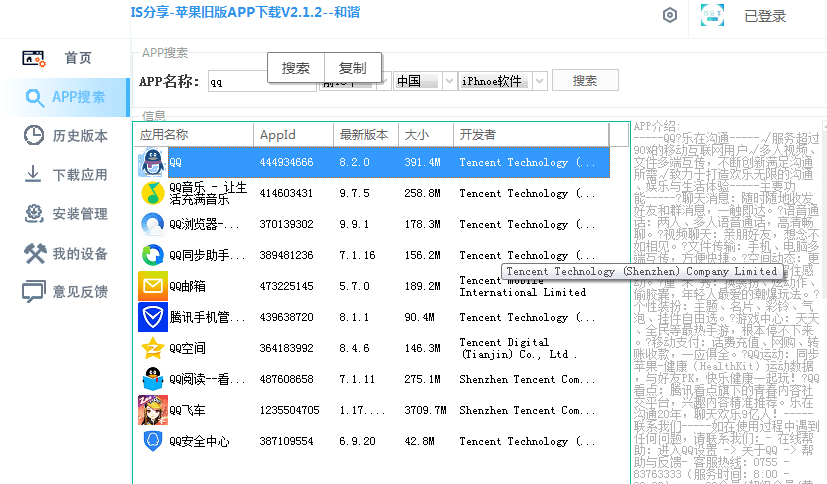Select the QQ安全中心 row name

[199, 441]
